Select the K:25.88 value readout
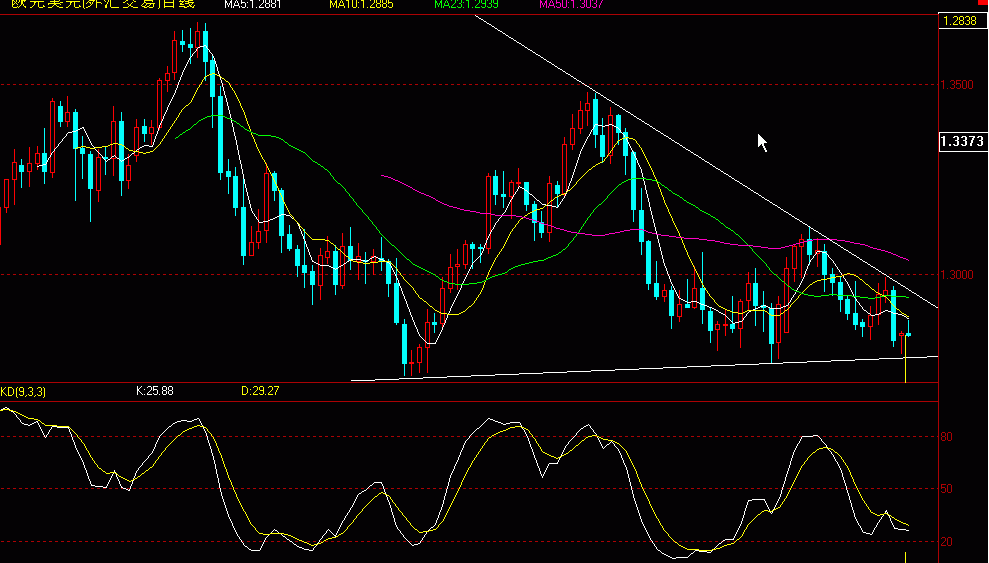989x563 pixels. (x=155, y=391)
